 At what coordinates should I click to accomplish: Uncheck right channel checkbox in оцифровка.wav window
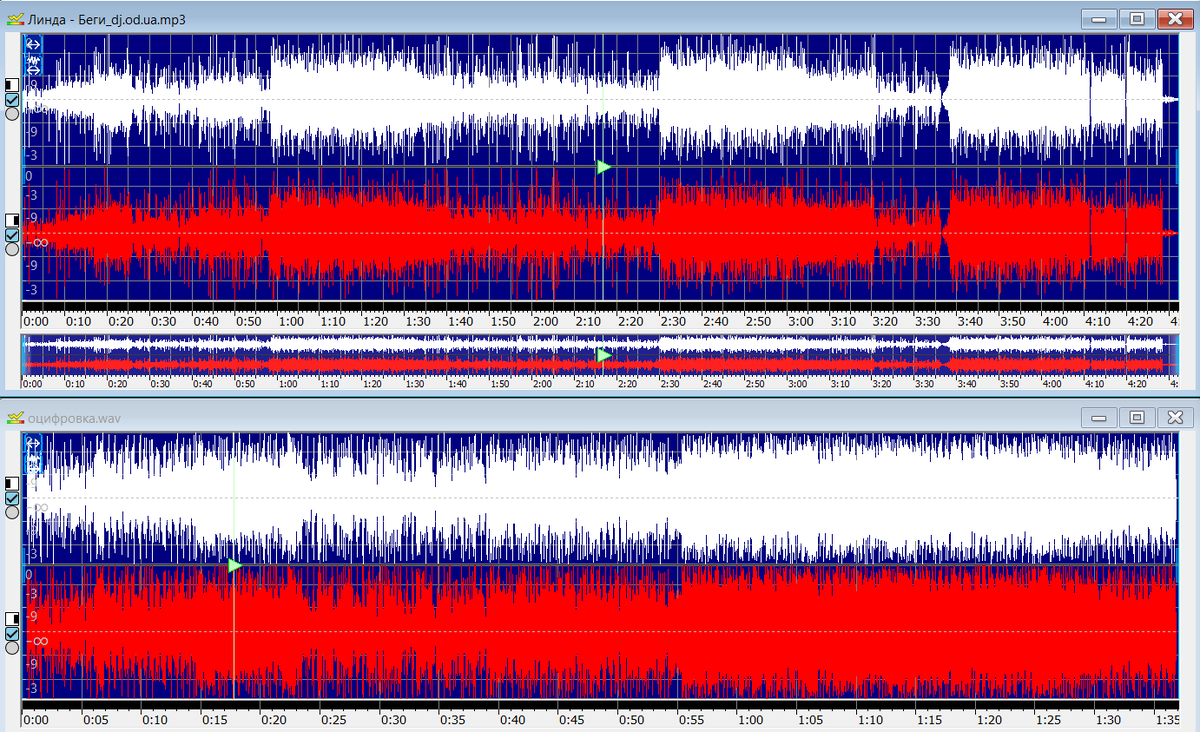[12, 634]
